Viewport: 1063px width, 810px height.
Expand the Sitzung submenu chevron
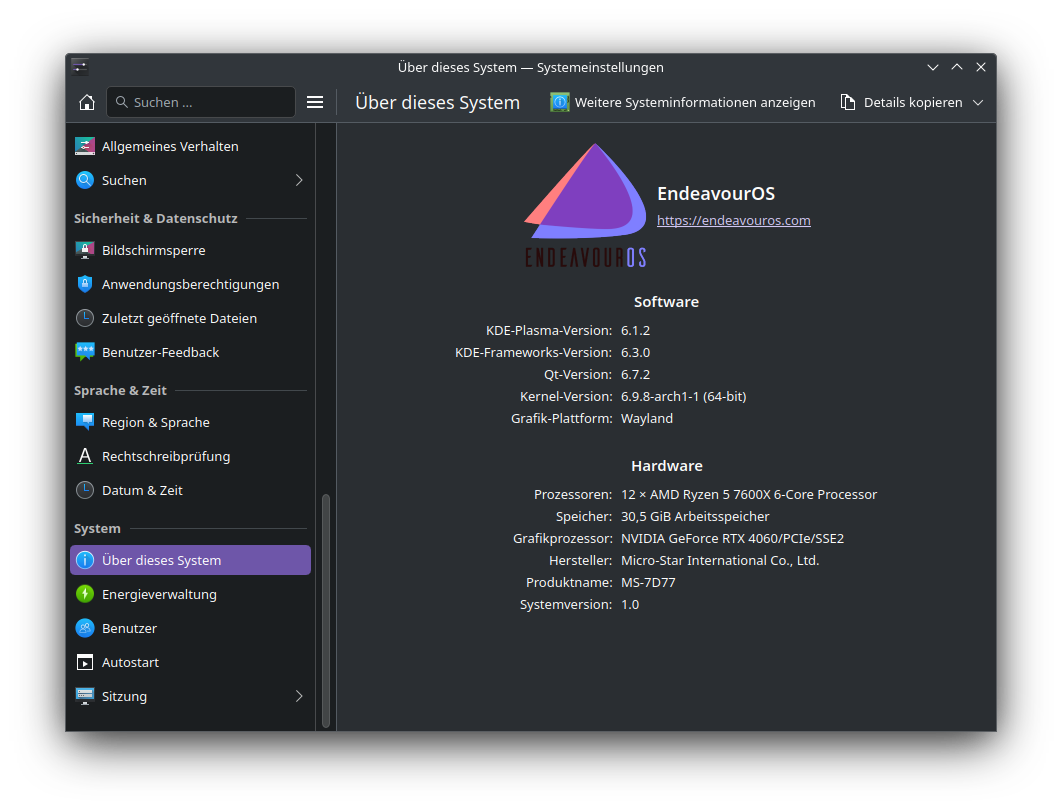tap(299, 696)
